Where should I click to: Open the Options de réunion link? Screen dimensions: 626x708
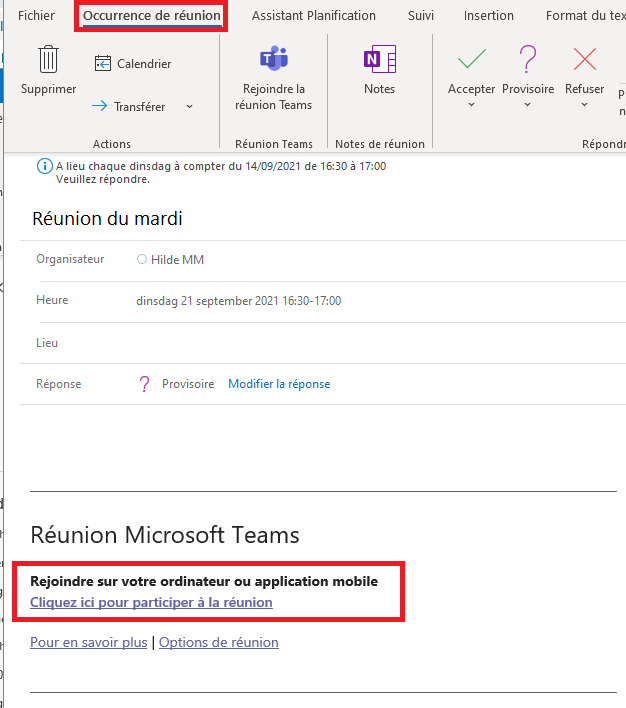219,642
